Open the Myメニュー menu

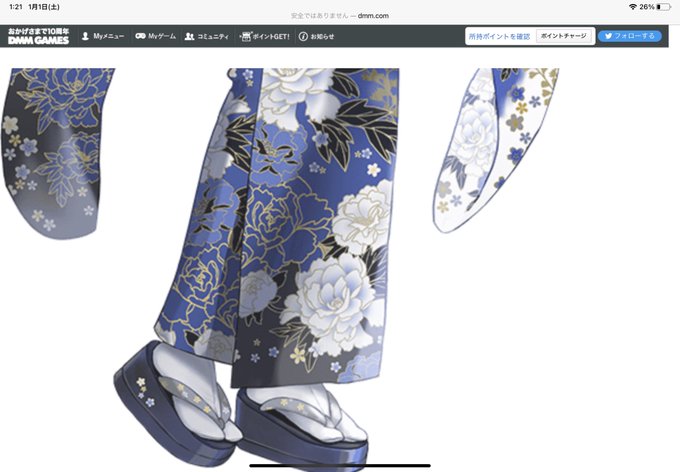pos(103,36)
